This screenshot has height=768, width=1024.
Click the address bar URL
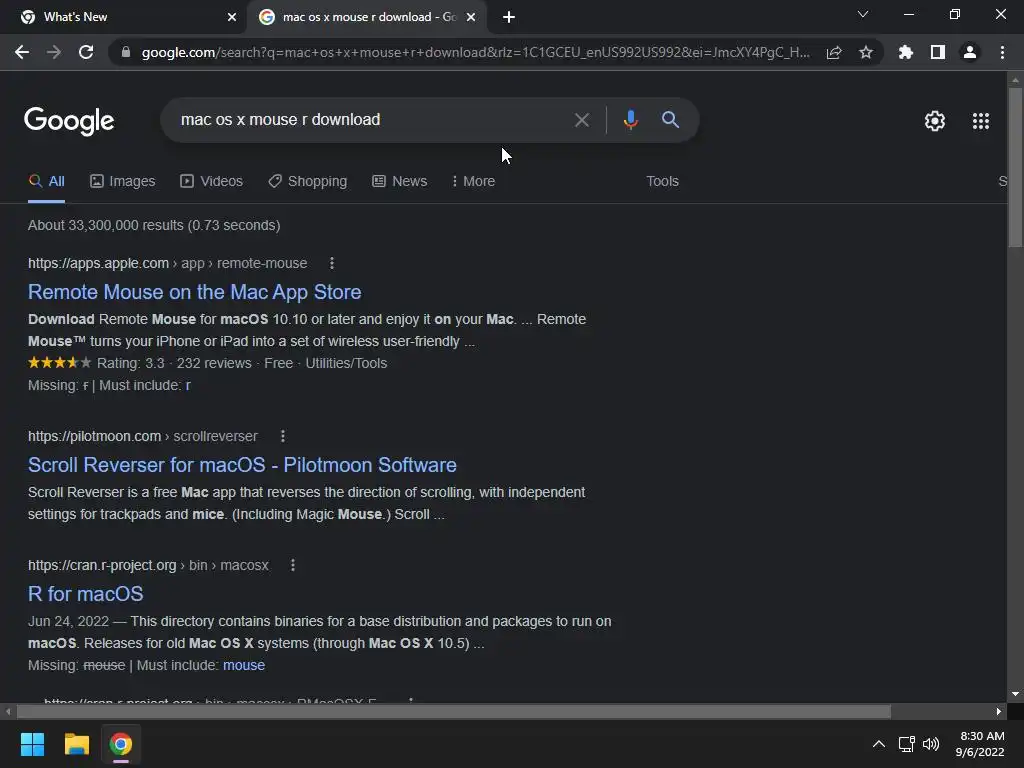tap(475, 52)
